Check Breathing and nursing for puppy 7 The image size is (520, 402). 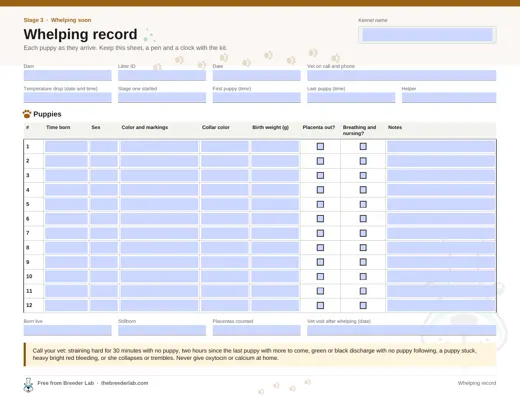point(363,233)
